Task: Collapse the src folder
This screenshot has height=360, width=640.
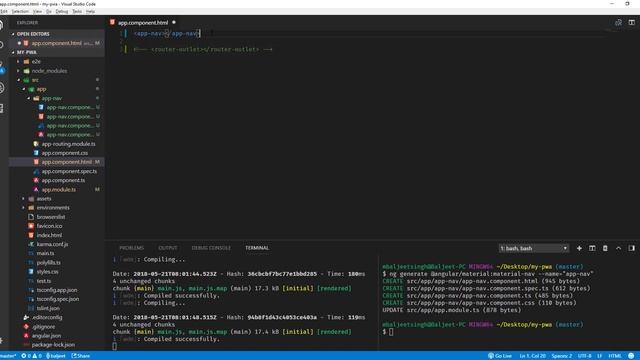Action: (x=35, y=80)
